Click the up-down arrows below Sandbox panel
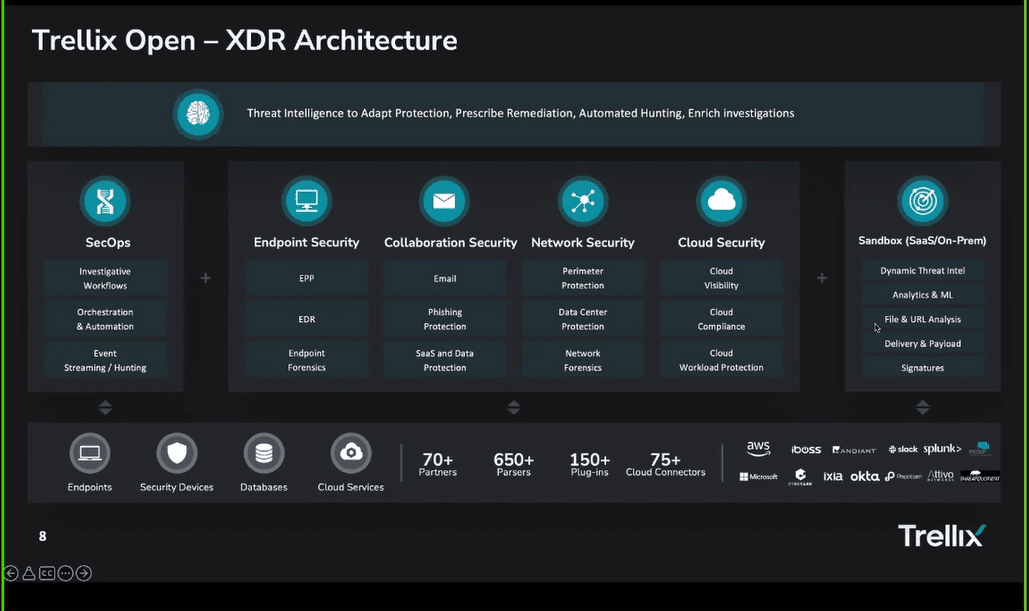 [922, 408]
